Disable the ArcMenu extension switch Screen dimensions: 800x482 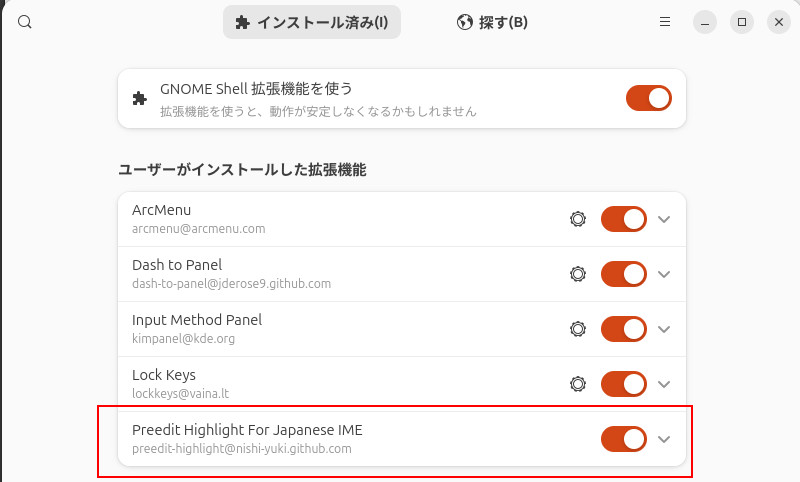[624, 219]
